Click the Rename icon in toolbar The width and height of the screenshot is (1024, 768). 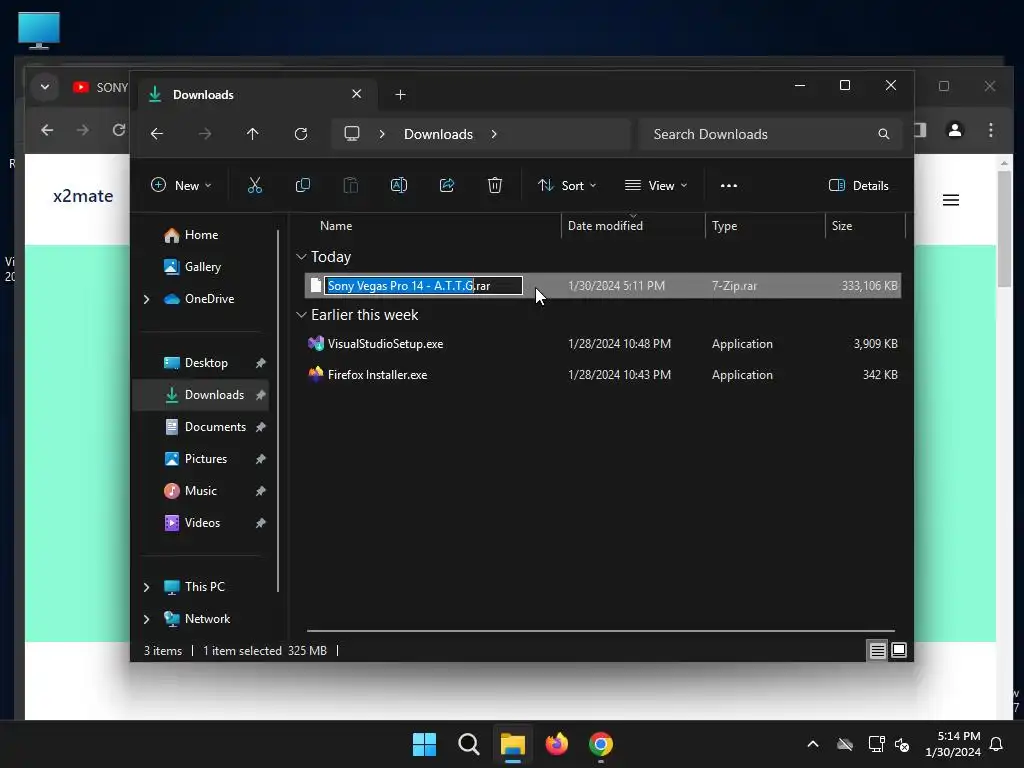[398, 185]
